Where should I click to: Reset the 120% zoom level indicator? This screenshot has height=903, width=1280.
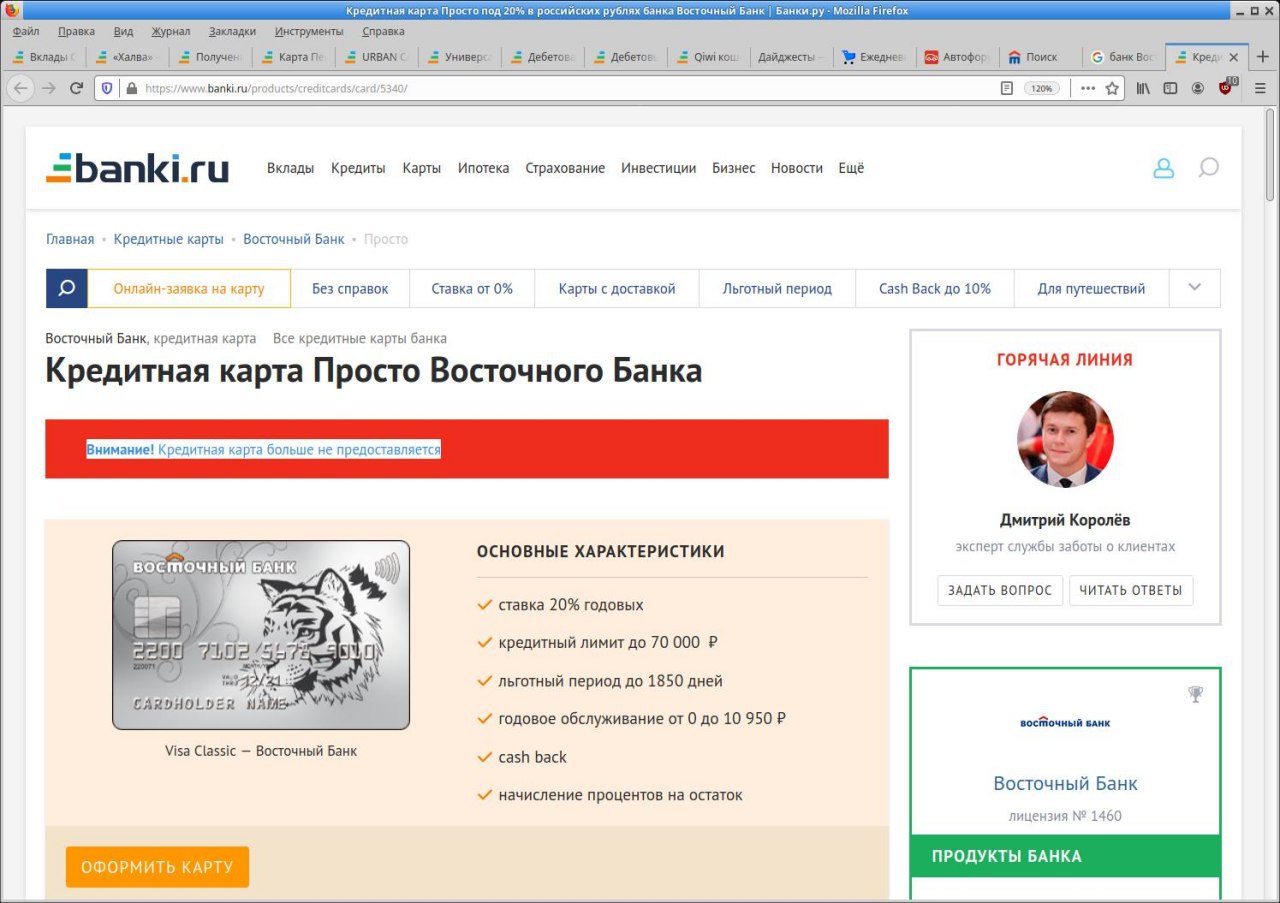click(1041, 88)
